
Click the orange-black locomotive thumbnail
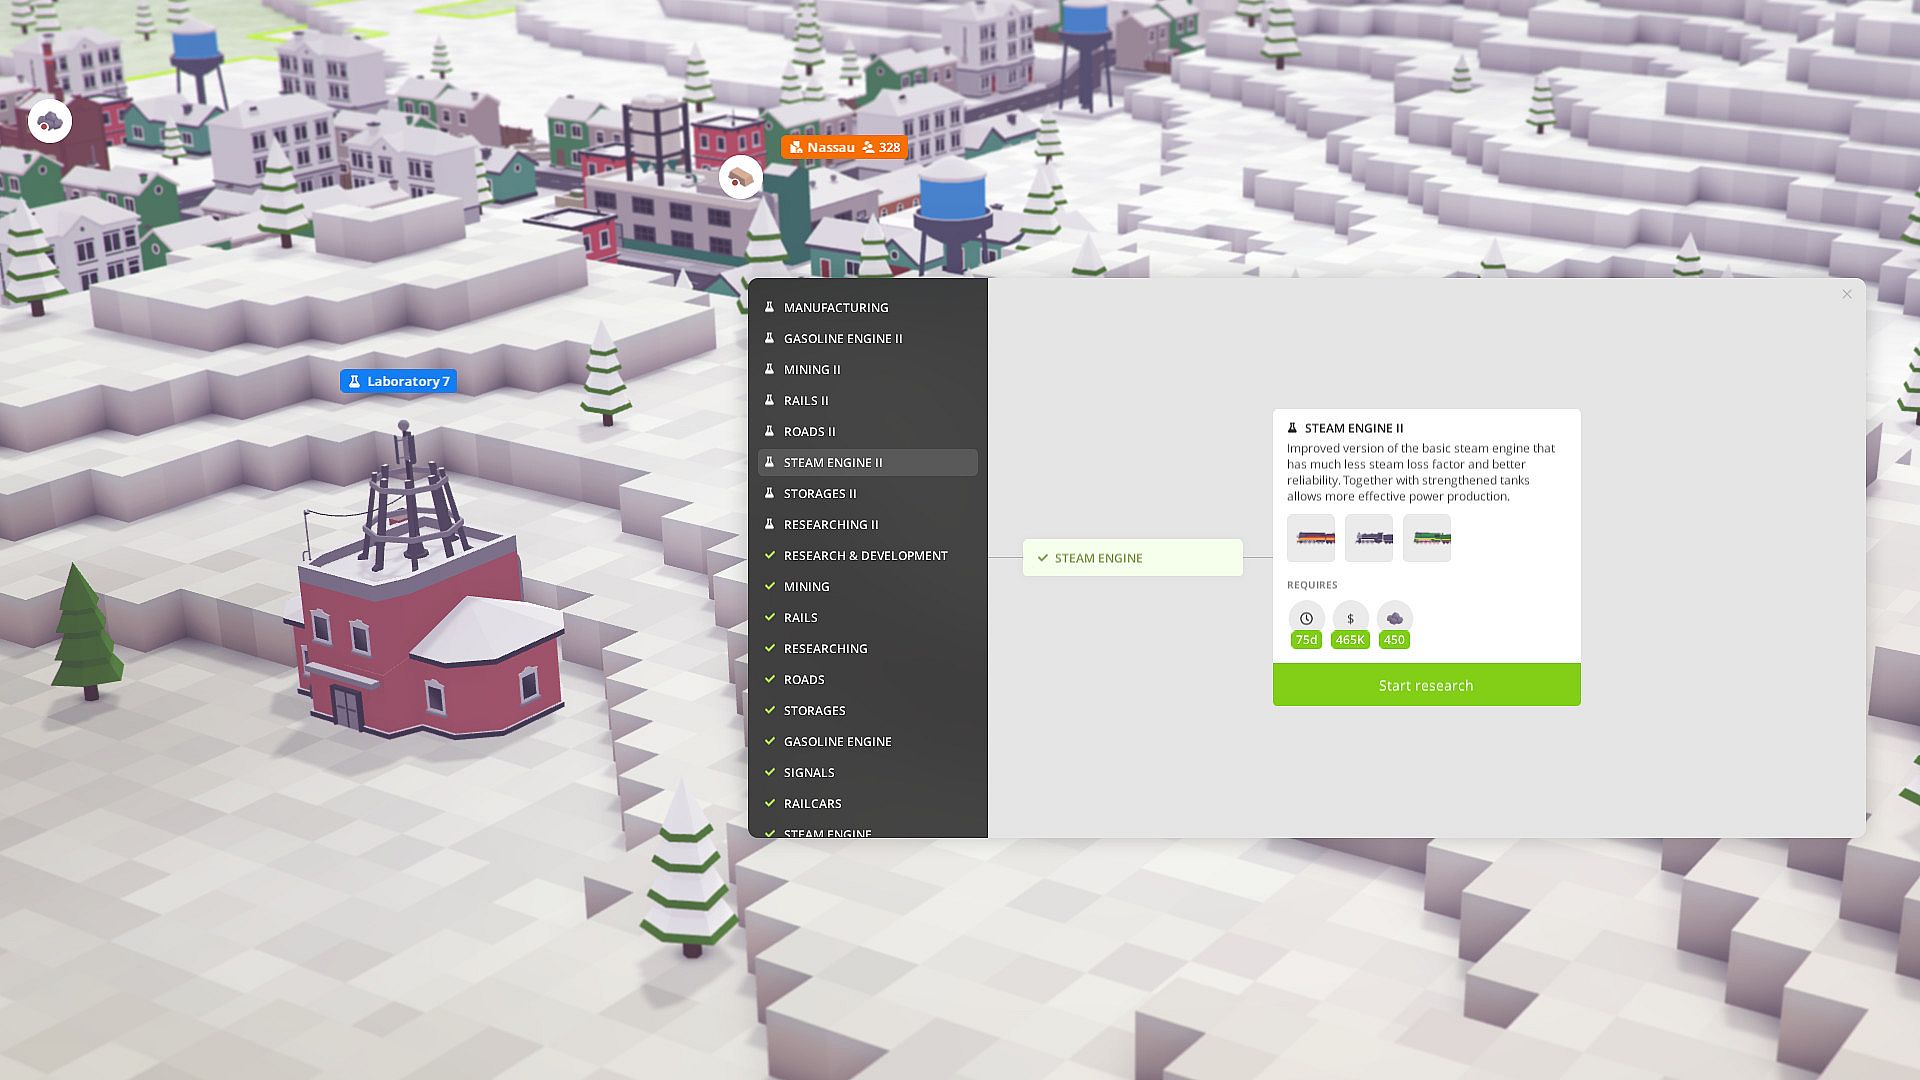click(x=1310, y=538)
